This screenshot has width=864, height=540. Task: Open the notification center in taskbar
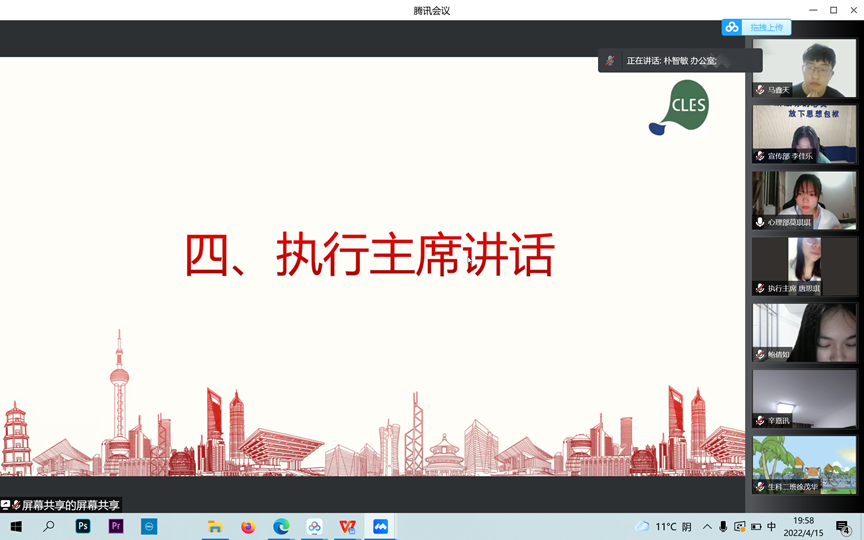coord(843,527)
